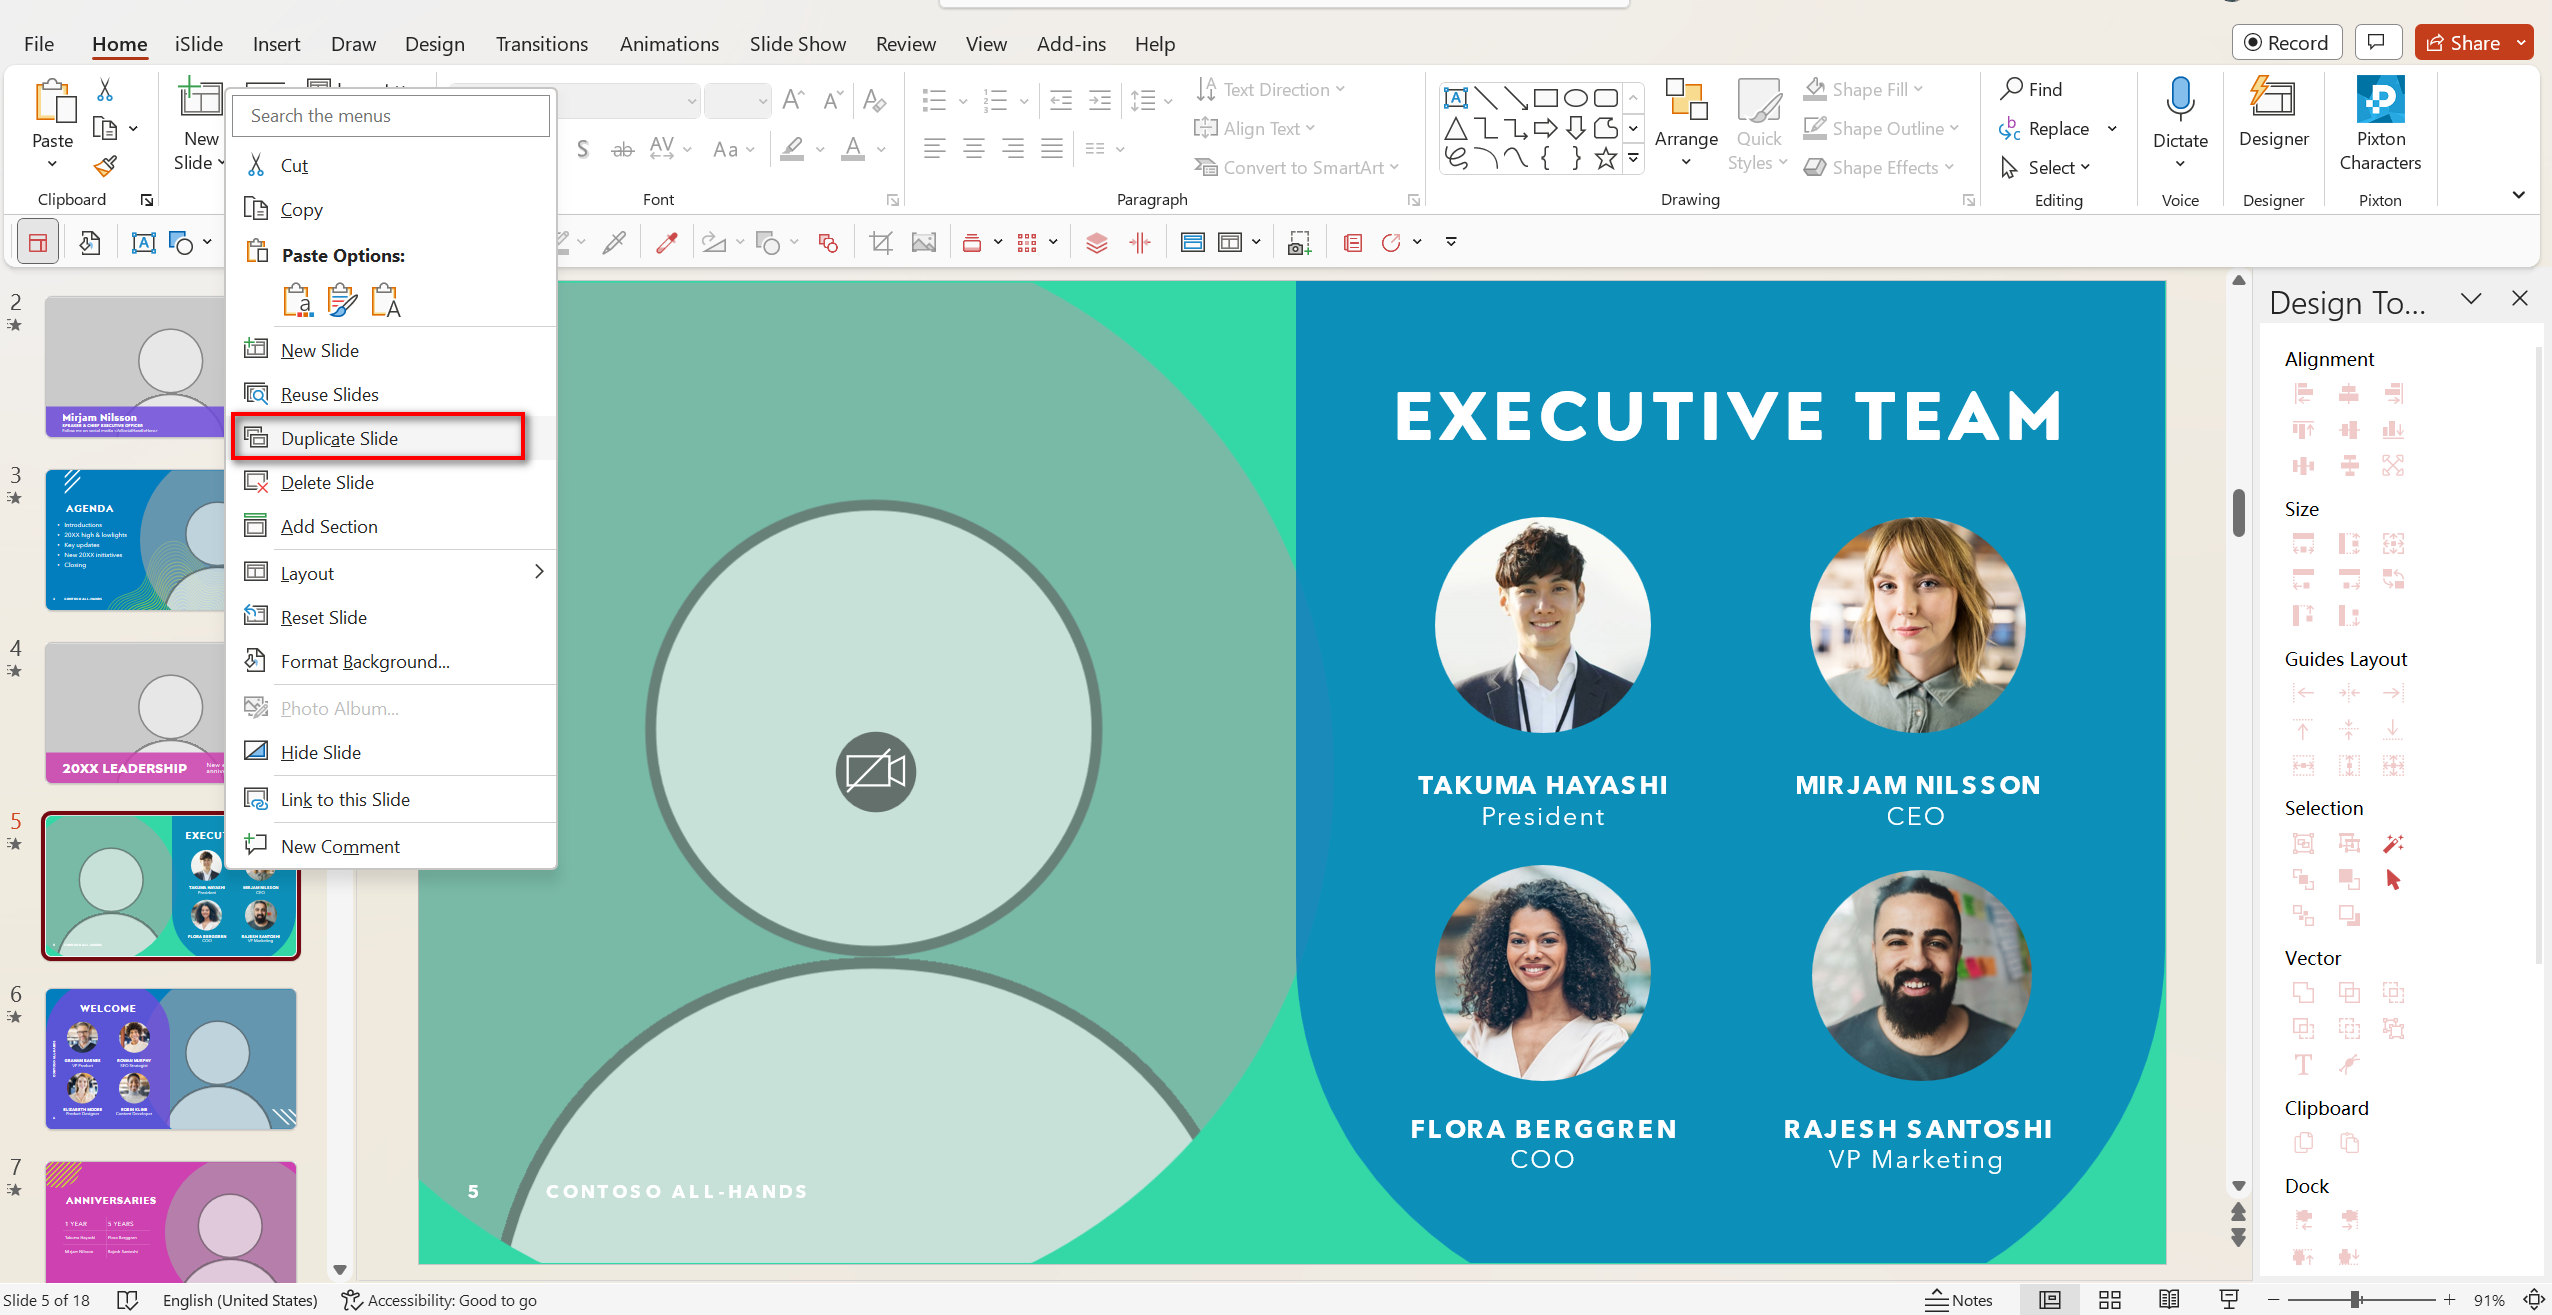This screenshot has width=2552, height=1315.
Task: Click the spell check book icon
Action: (x=128, y=1299)
